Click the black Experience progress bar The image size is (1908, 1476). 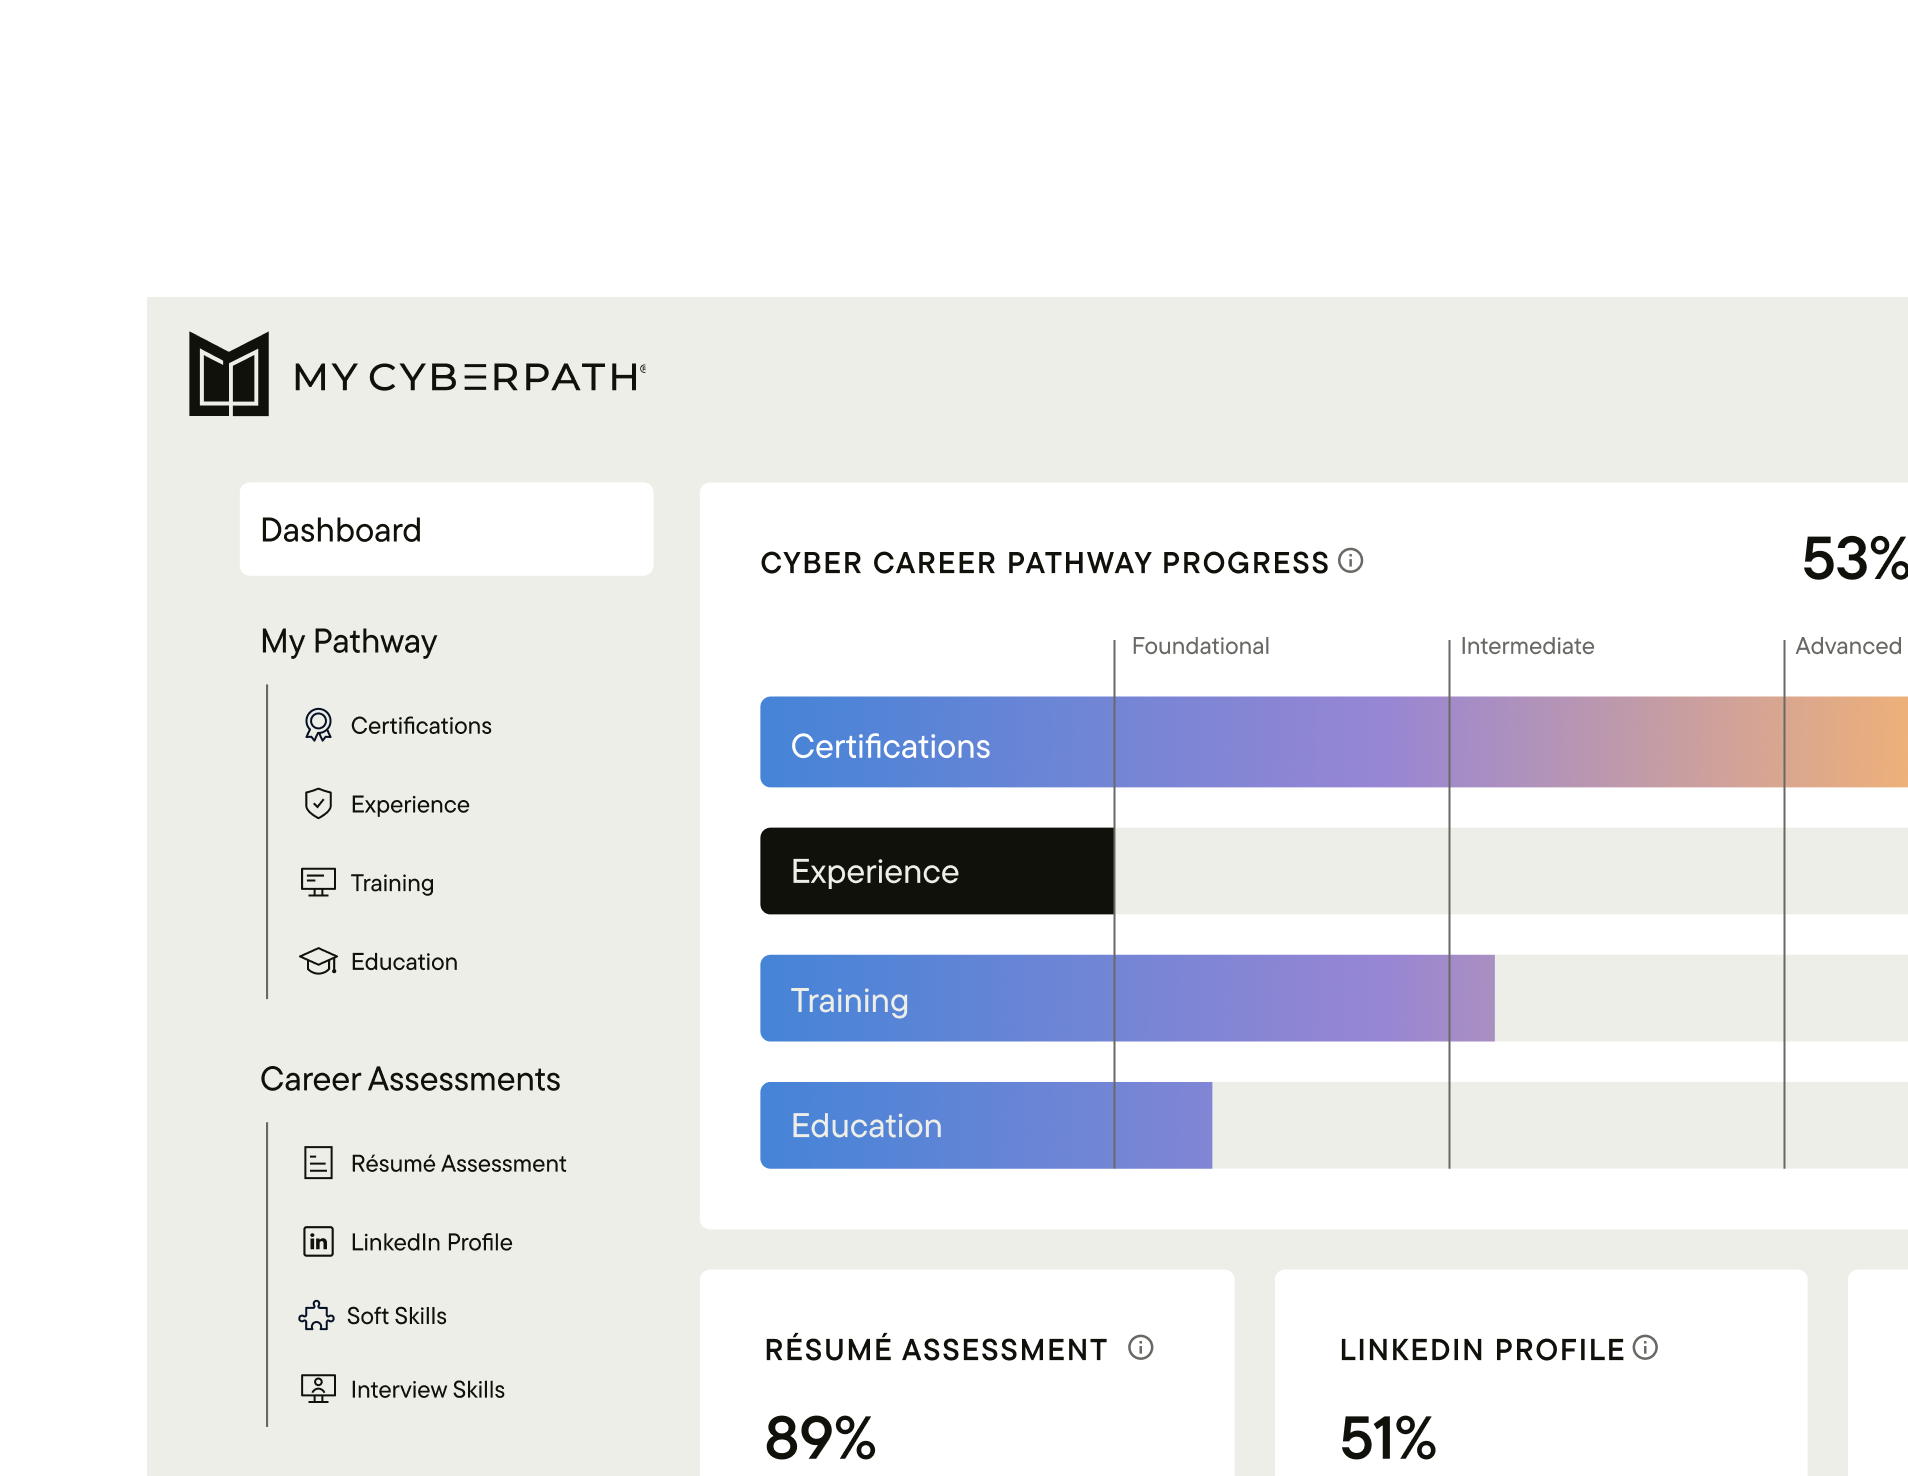(936, 871)
